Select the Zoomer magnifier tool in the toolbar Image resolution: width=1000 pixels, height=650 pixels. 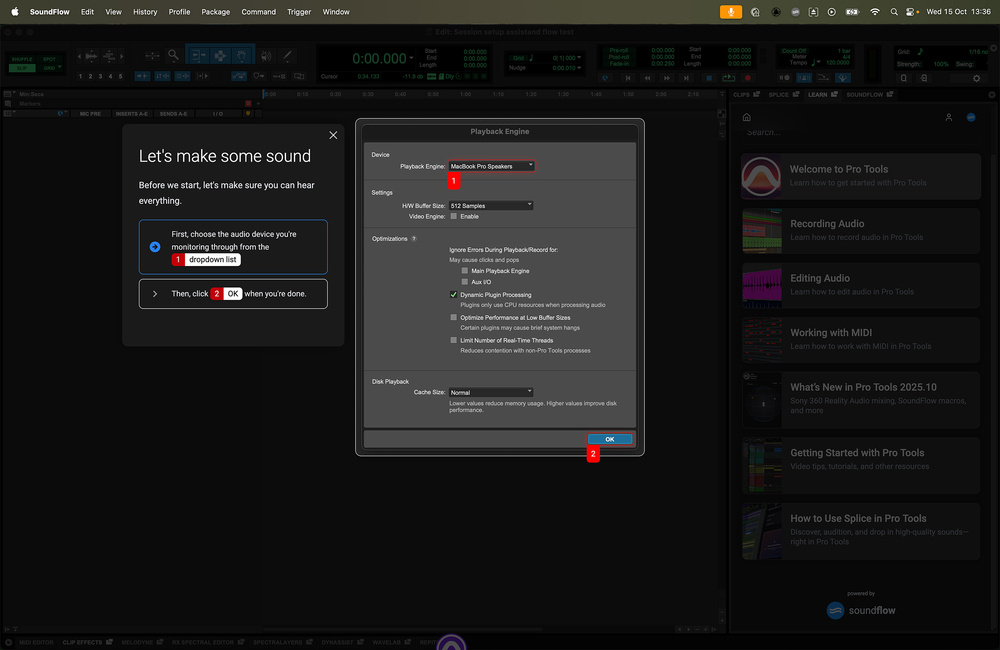click(173, 56)
